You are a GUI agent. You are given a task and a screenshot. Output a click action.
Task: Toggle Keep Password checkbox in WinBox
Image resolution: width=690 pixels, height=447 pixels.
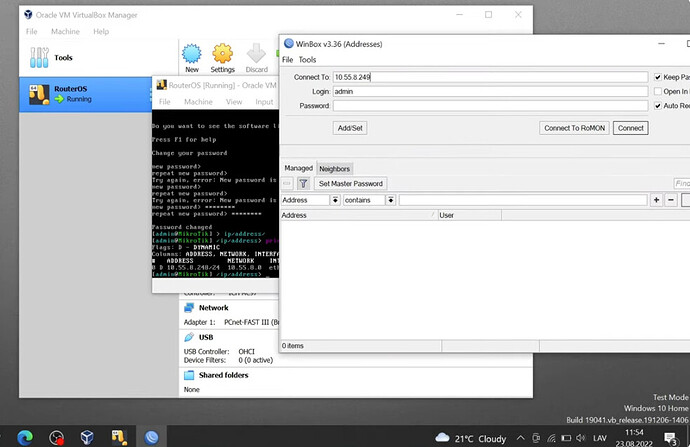(x=658, y=77)
